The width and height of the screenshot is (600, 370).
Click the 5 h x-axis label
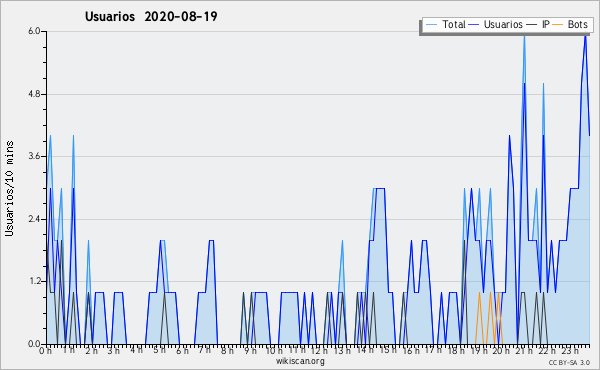click(159, 350)
